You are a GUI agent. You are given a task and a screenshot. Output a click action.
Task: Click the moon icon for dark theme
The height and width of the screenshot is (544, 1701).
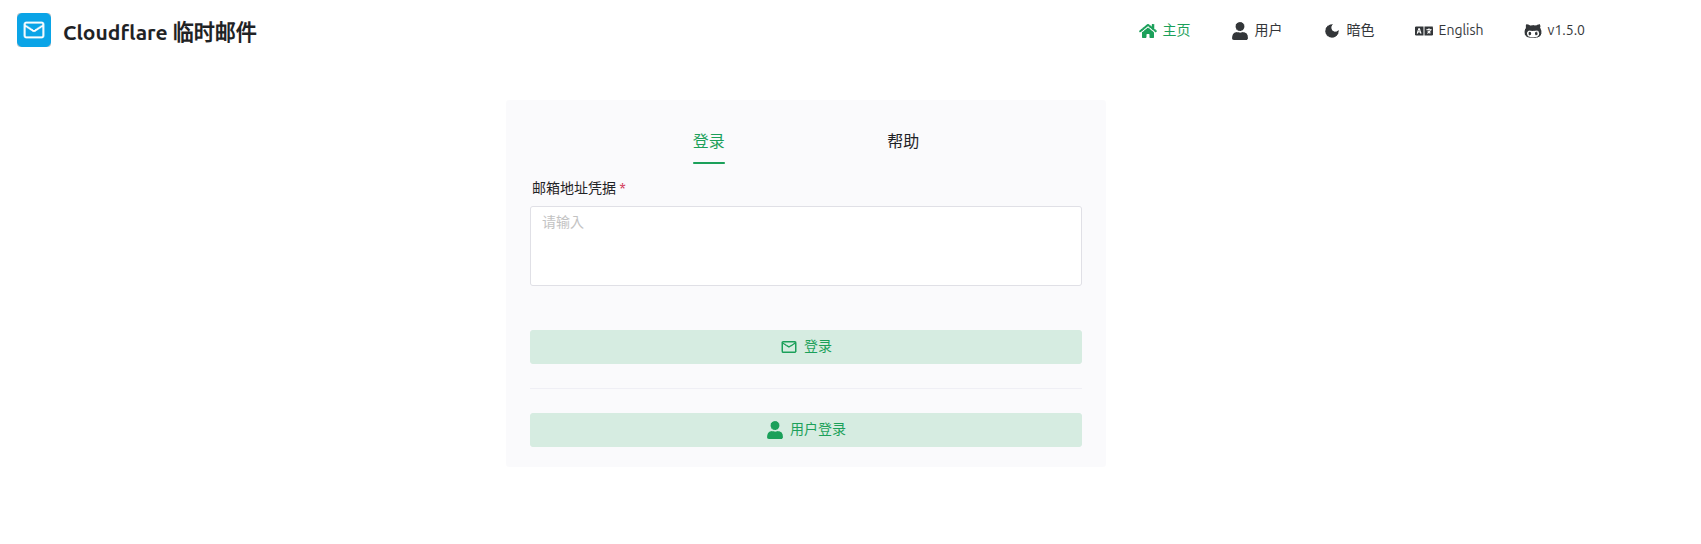click(1332, 31)
